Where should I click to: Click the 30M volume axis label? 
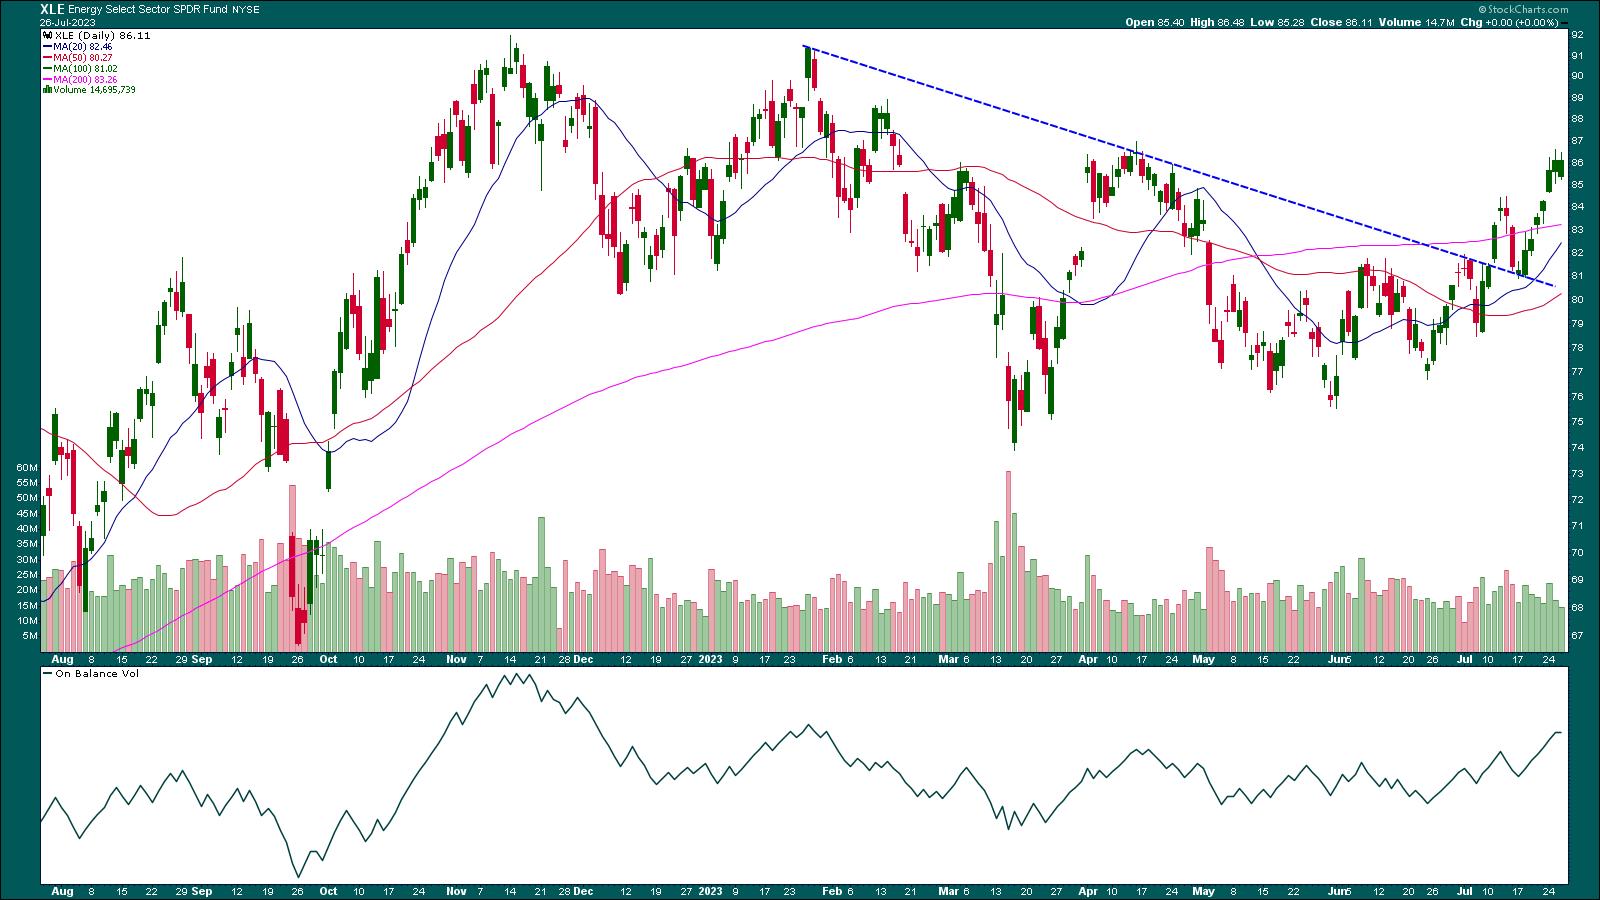(x=27, y=559)
